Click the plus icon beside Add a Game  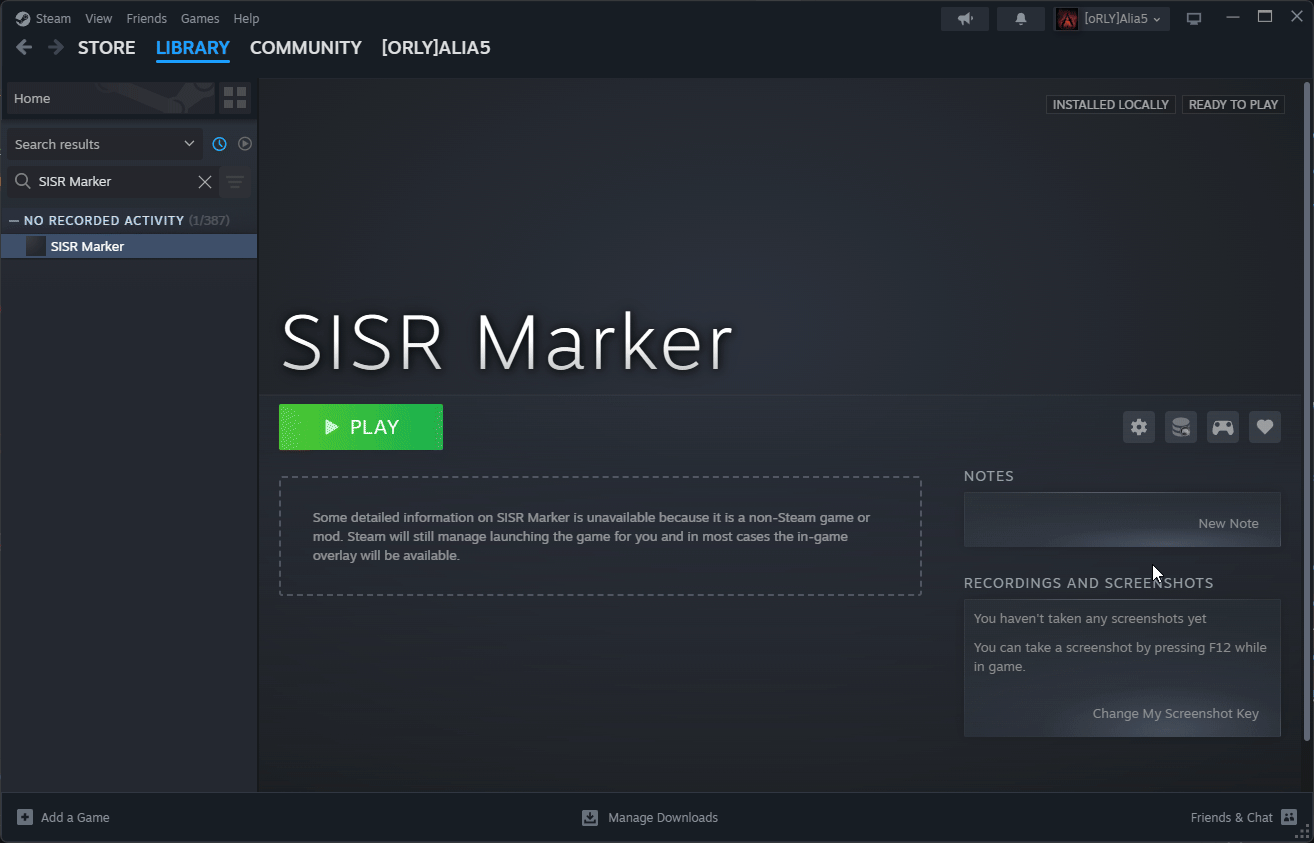coord(25,817)
